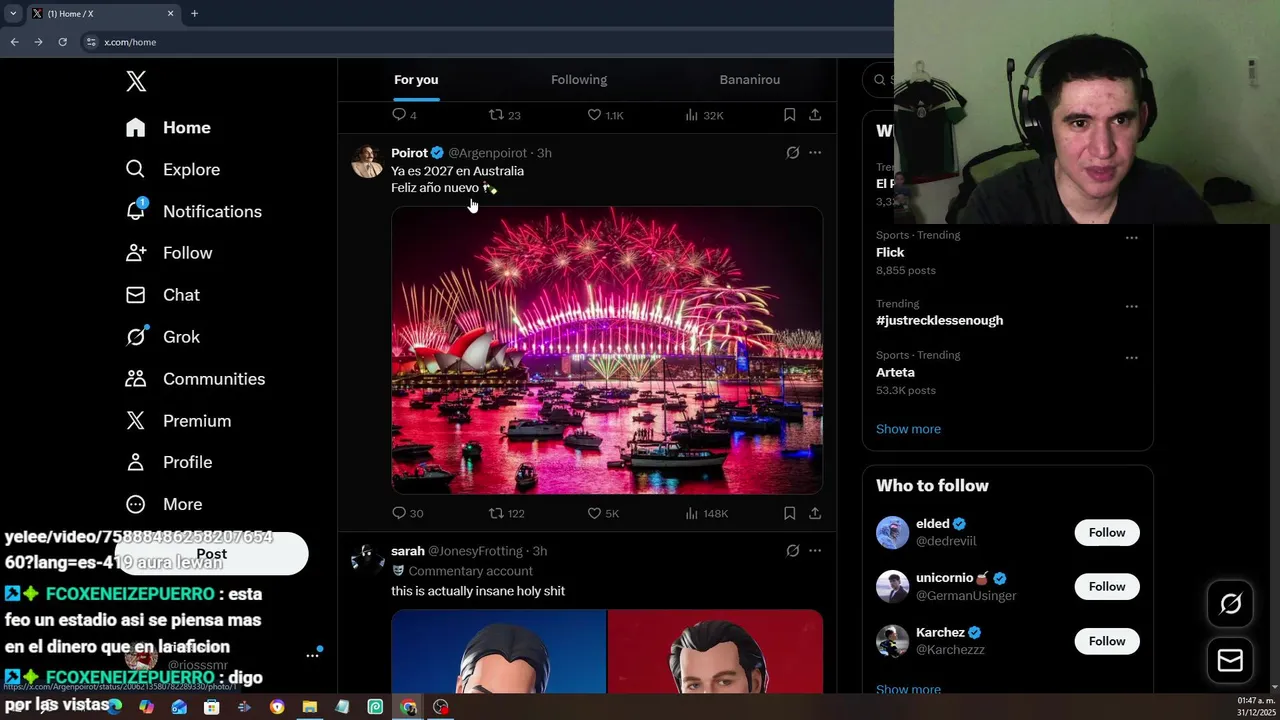Screen dimensions: 1280x720
Task: Follow the Karchez account
Action: (1107, 641)
